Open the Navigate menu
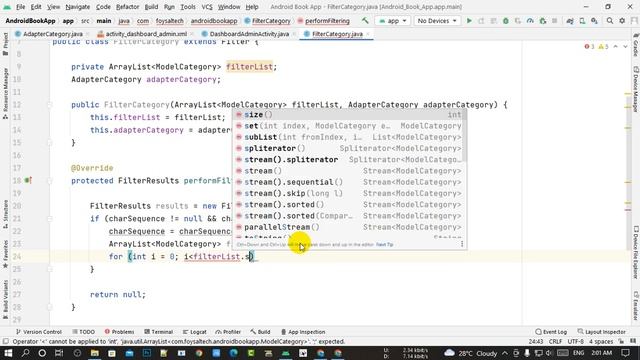Viewport: 640px width, 360px height. click(x=78, y=7)
